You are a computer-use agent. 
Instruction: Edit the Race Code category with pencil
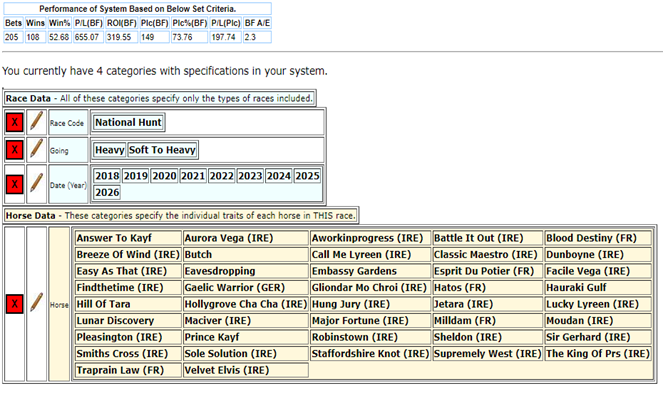pyautogui.click(x=36, y=122)
